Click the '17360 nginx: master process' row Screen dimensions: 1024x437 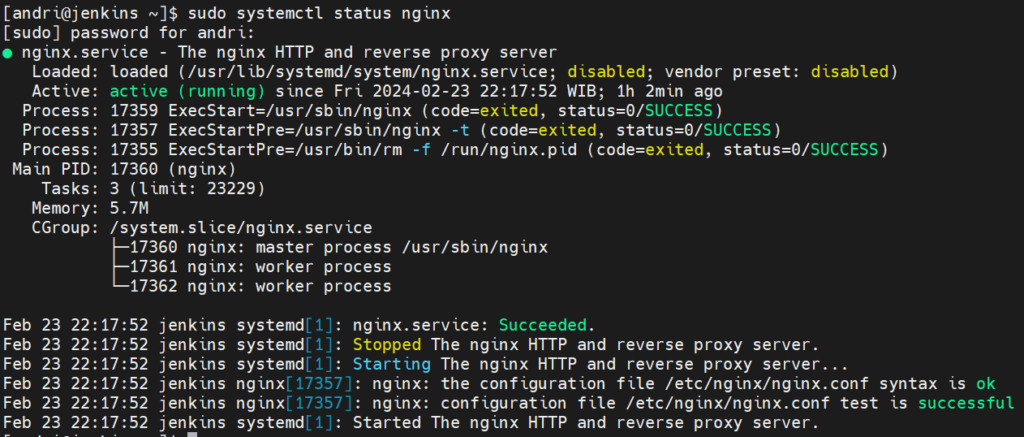point(329,248)
